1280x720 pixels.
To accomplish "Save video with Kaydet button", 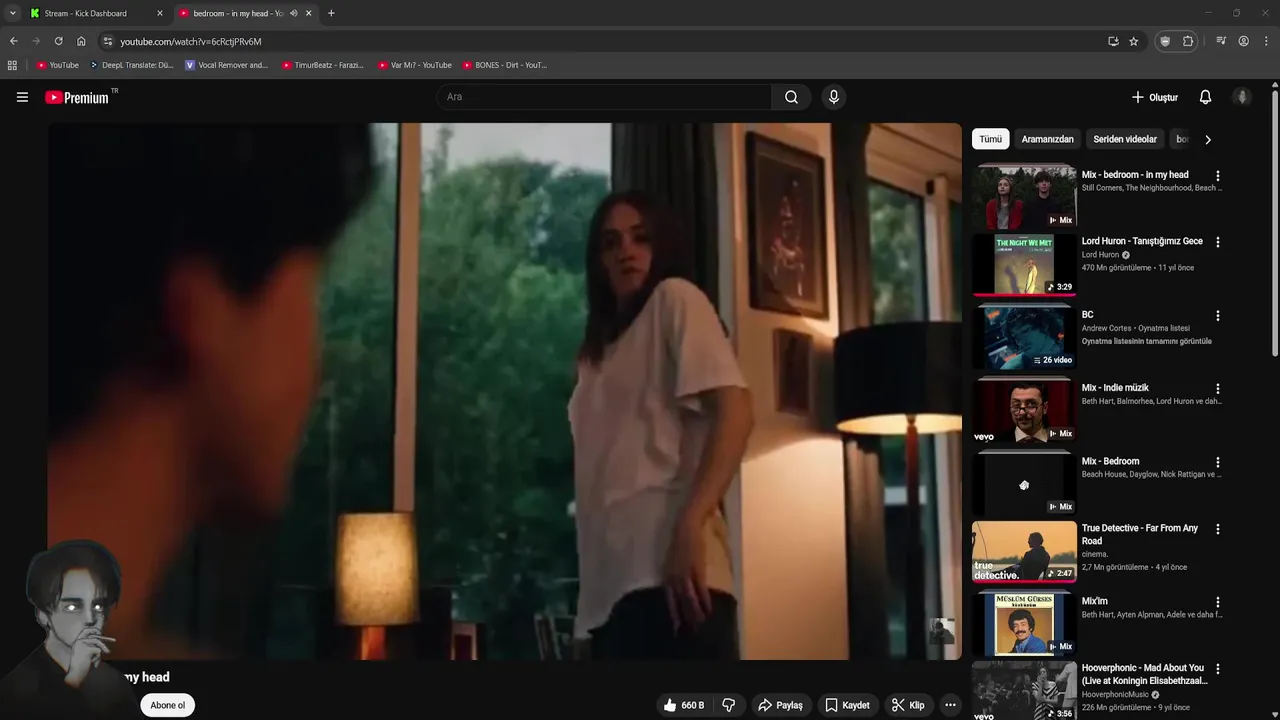I will click(847, 705).
